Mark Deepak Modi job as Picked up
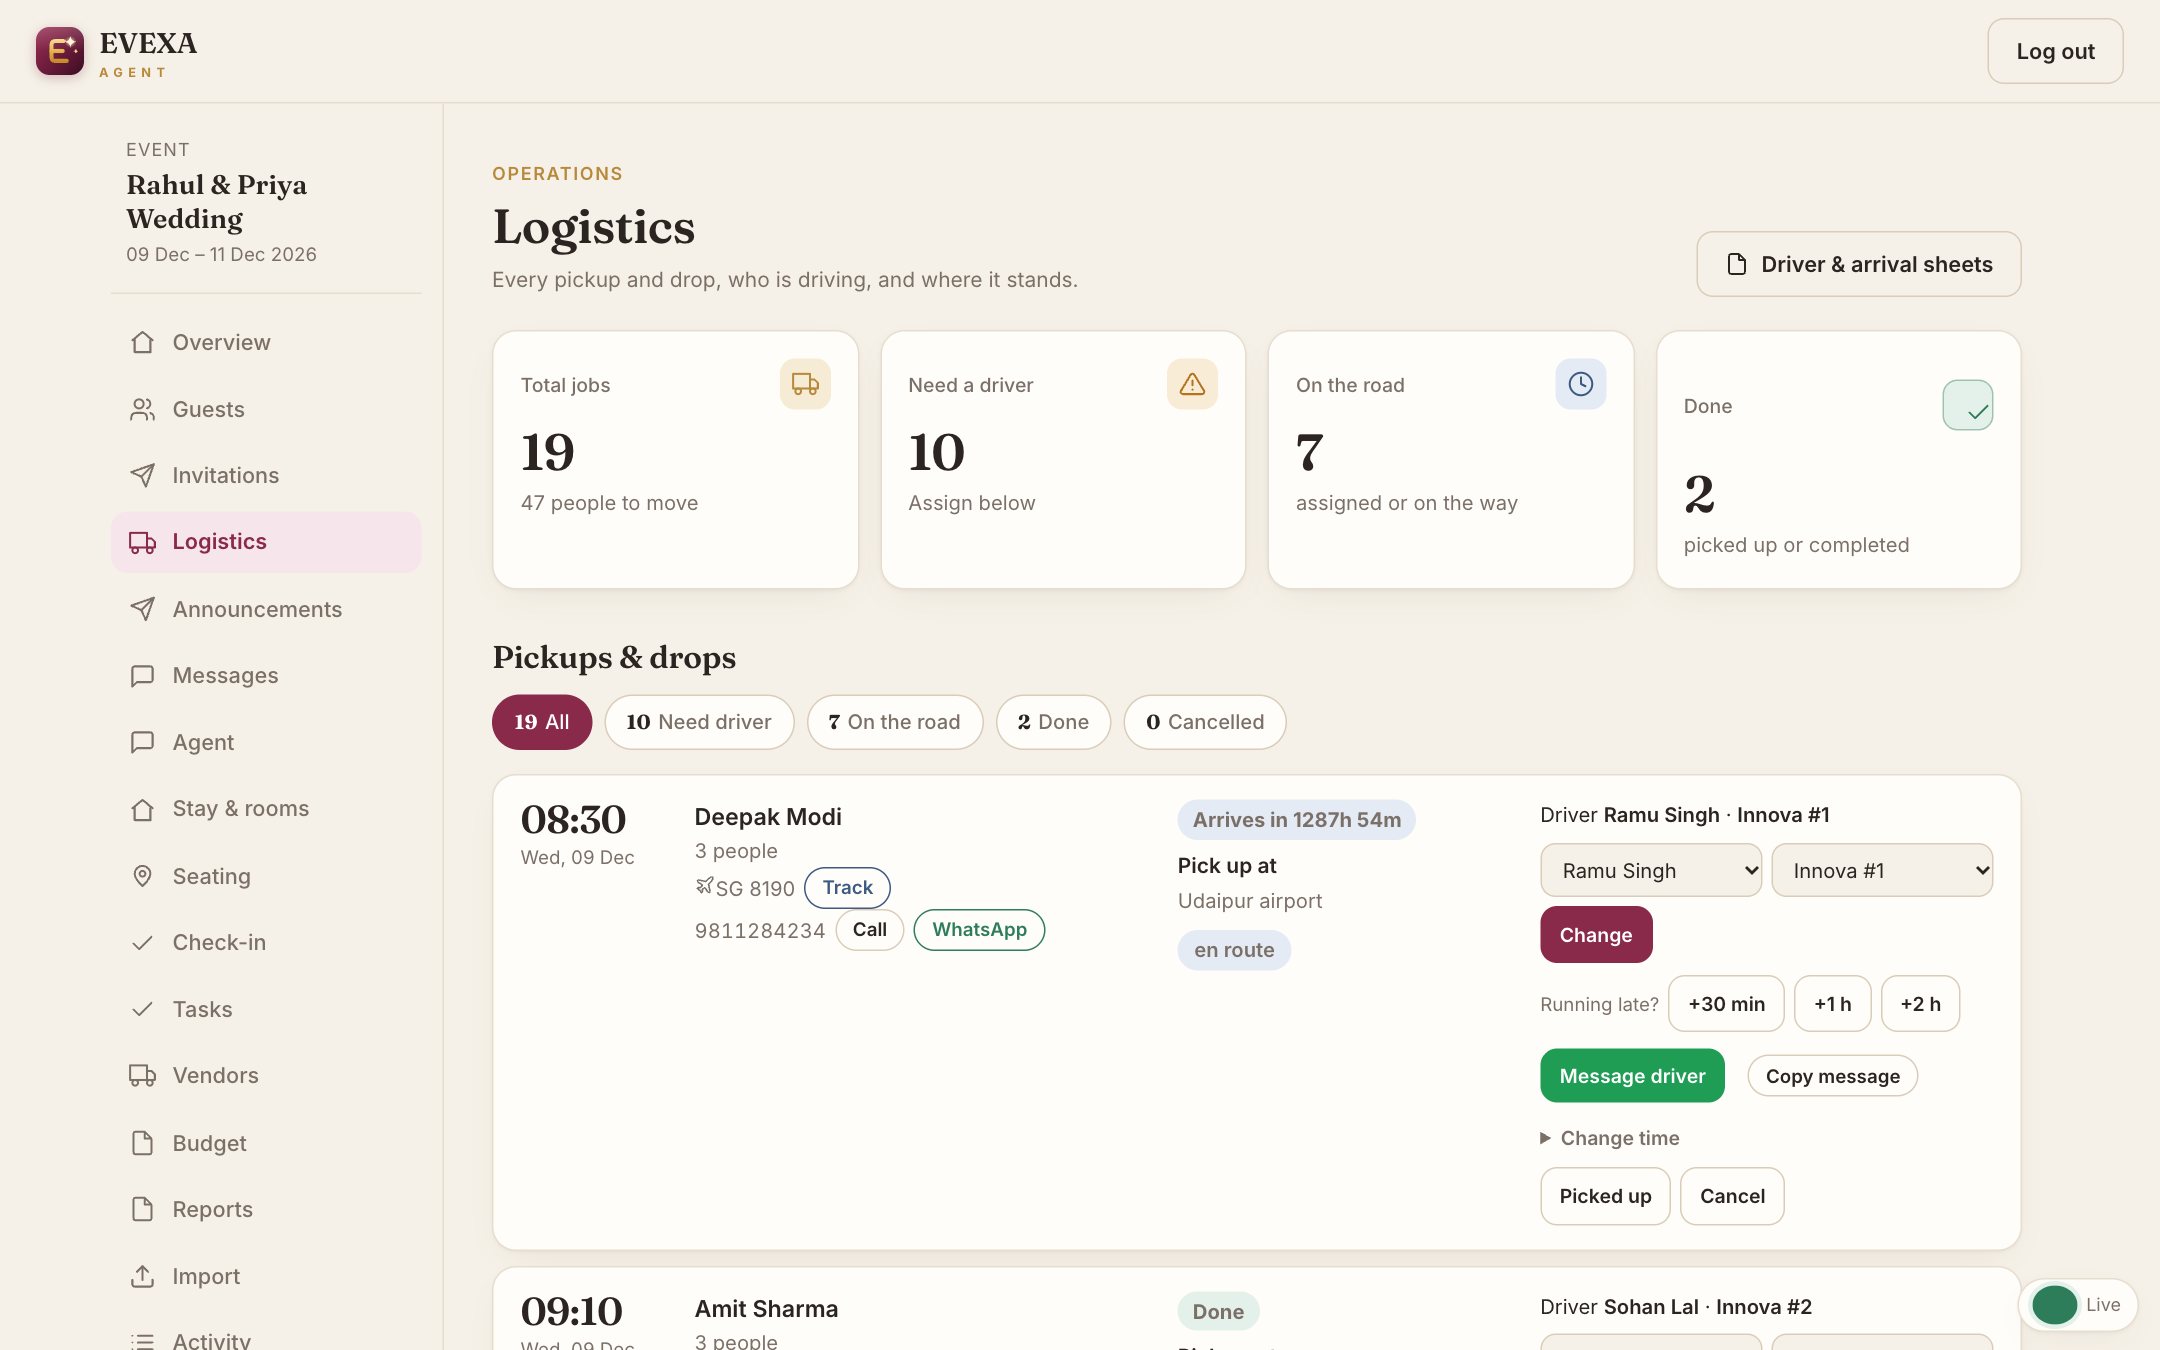2160x1350 pixels. 1605,1196
